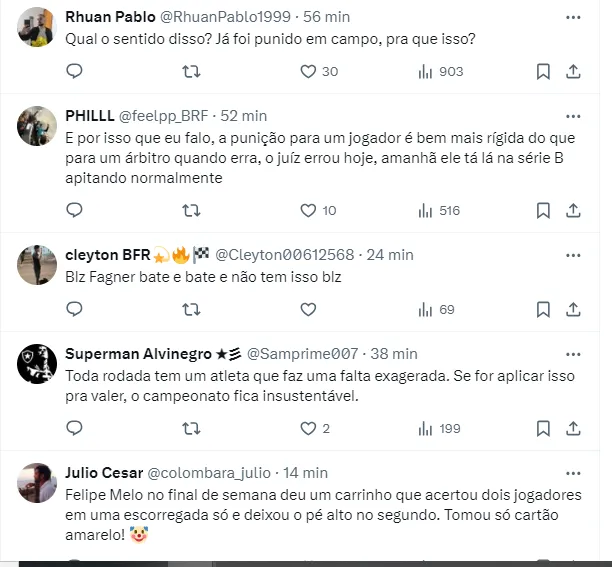This screenshot has height=567, width=612.
Task: Open more options on Superman Alvinegro's tweet
Action: pos(573,353)
